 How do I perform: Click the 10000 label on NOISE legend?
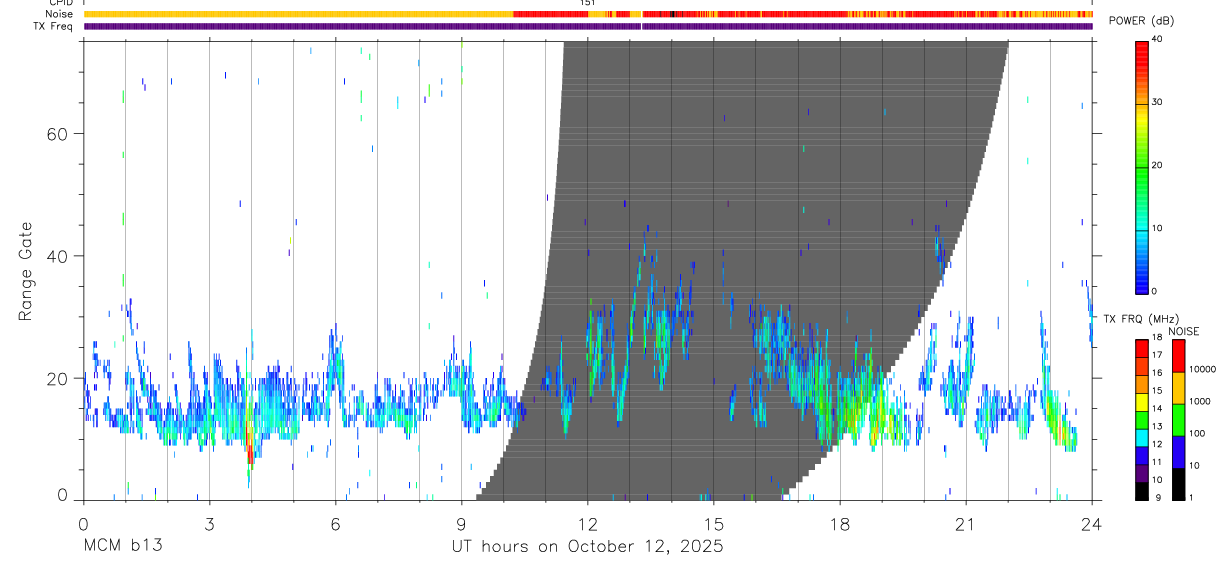(x=1201, y=369)
